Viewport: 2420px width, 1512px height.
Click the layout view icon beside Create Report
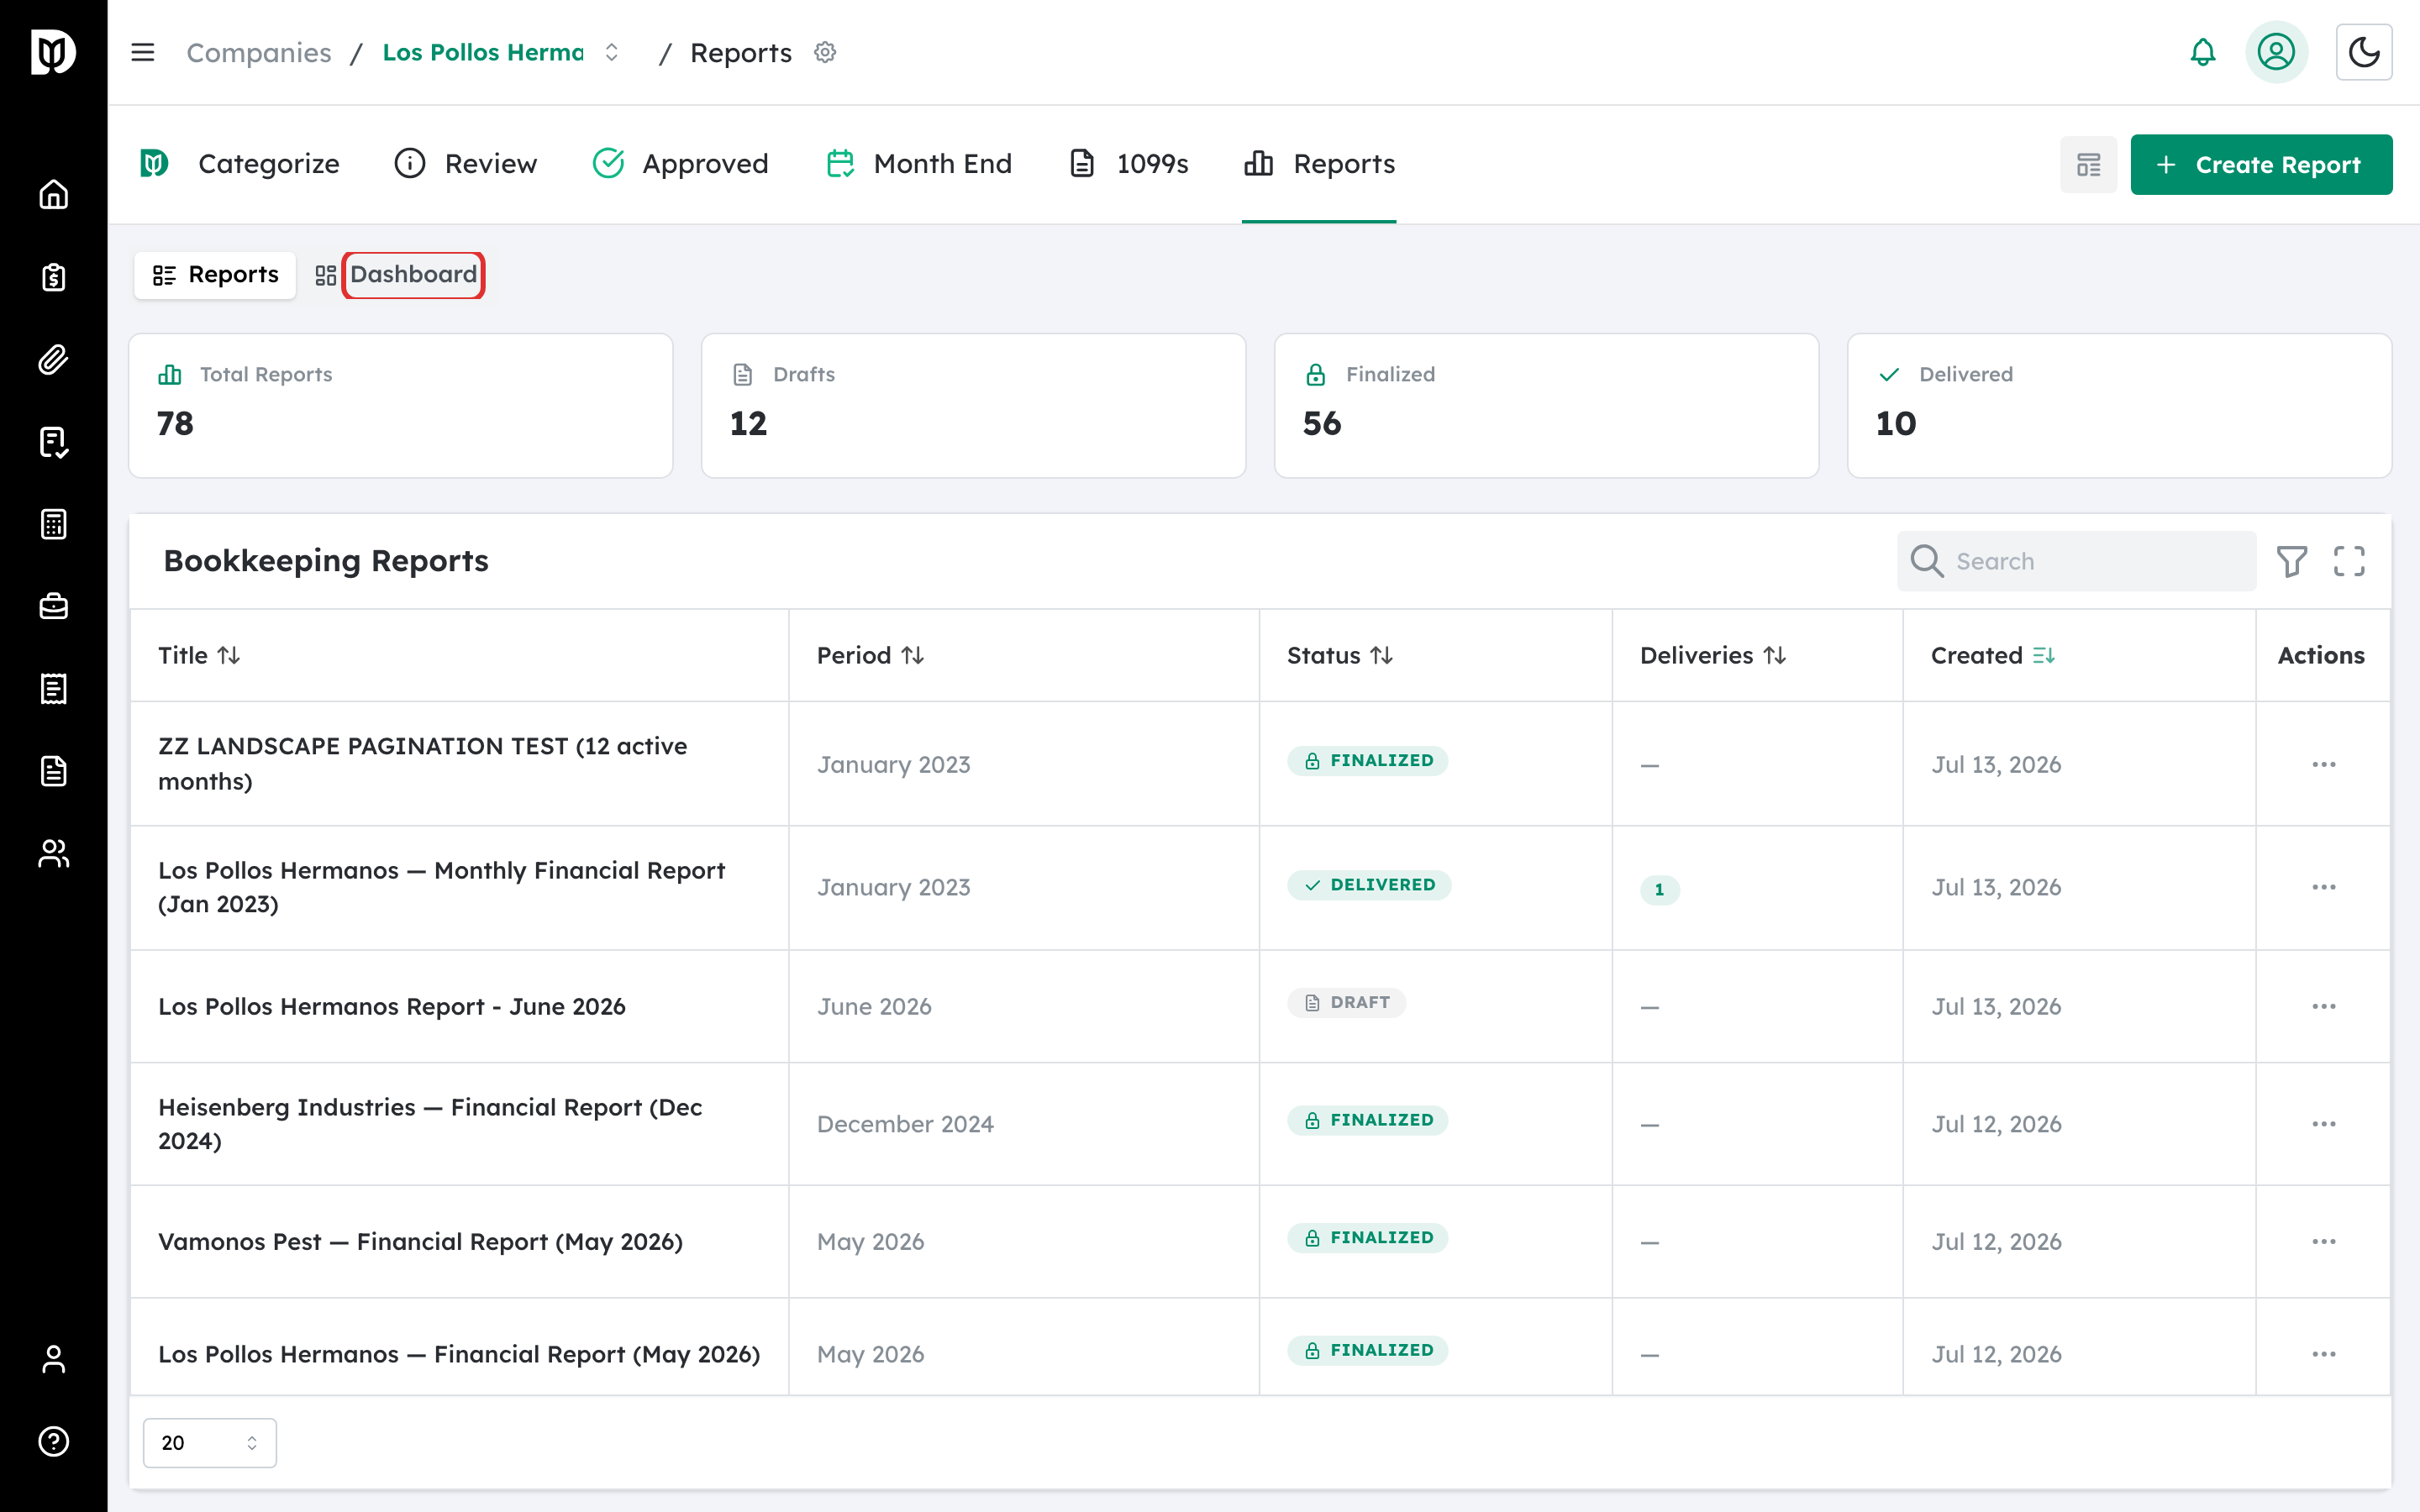point(2088,165)
